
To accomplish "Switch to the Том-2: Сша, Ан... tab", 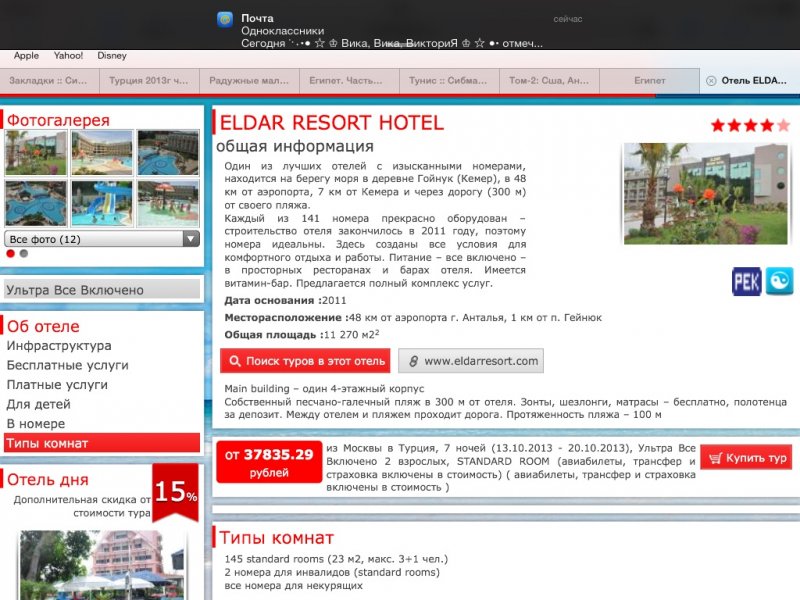I will (549, 81).
